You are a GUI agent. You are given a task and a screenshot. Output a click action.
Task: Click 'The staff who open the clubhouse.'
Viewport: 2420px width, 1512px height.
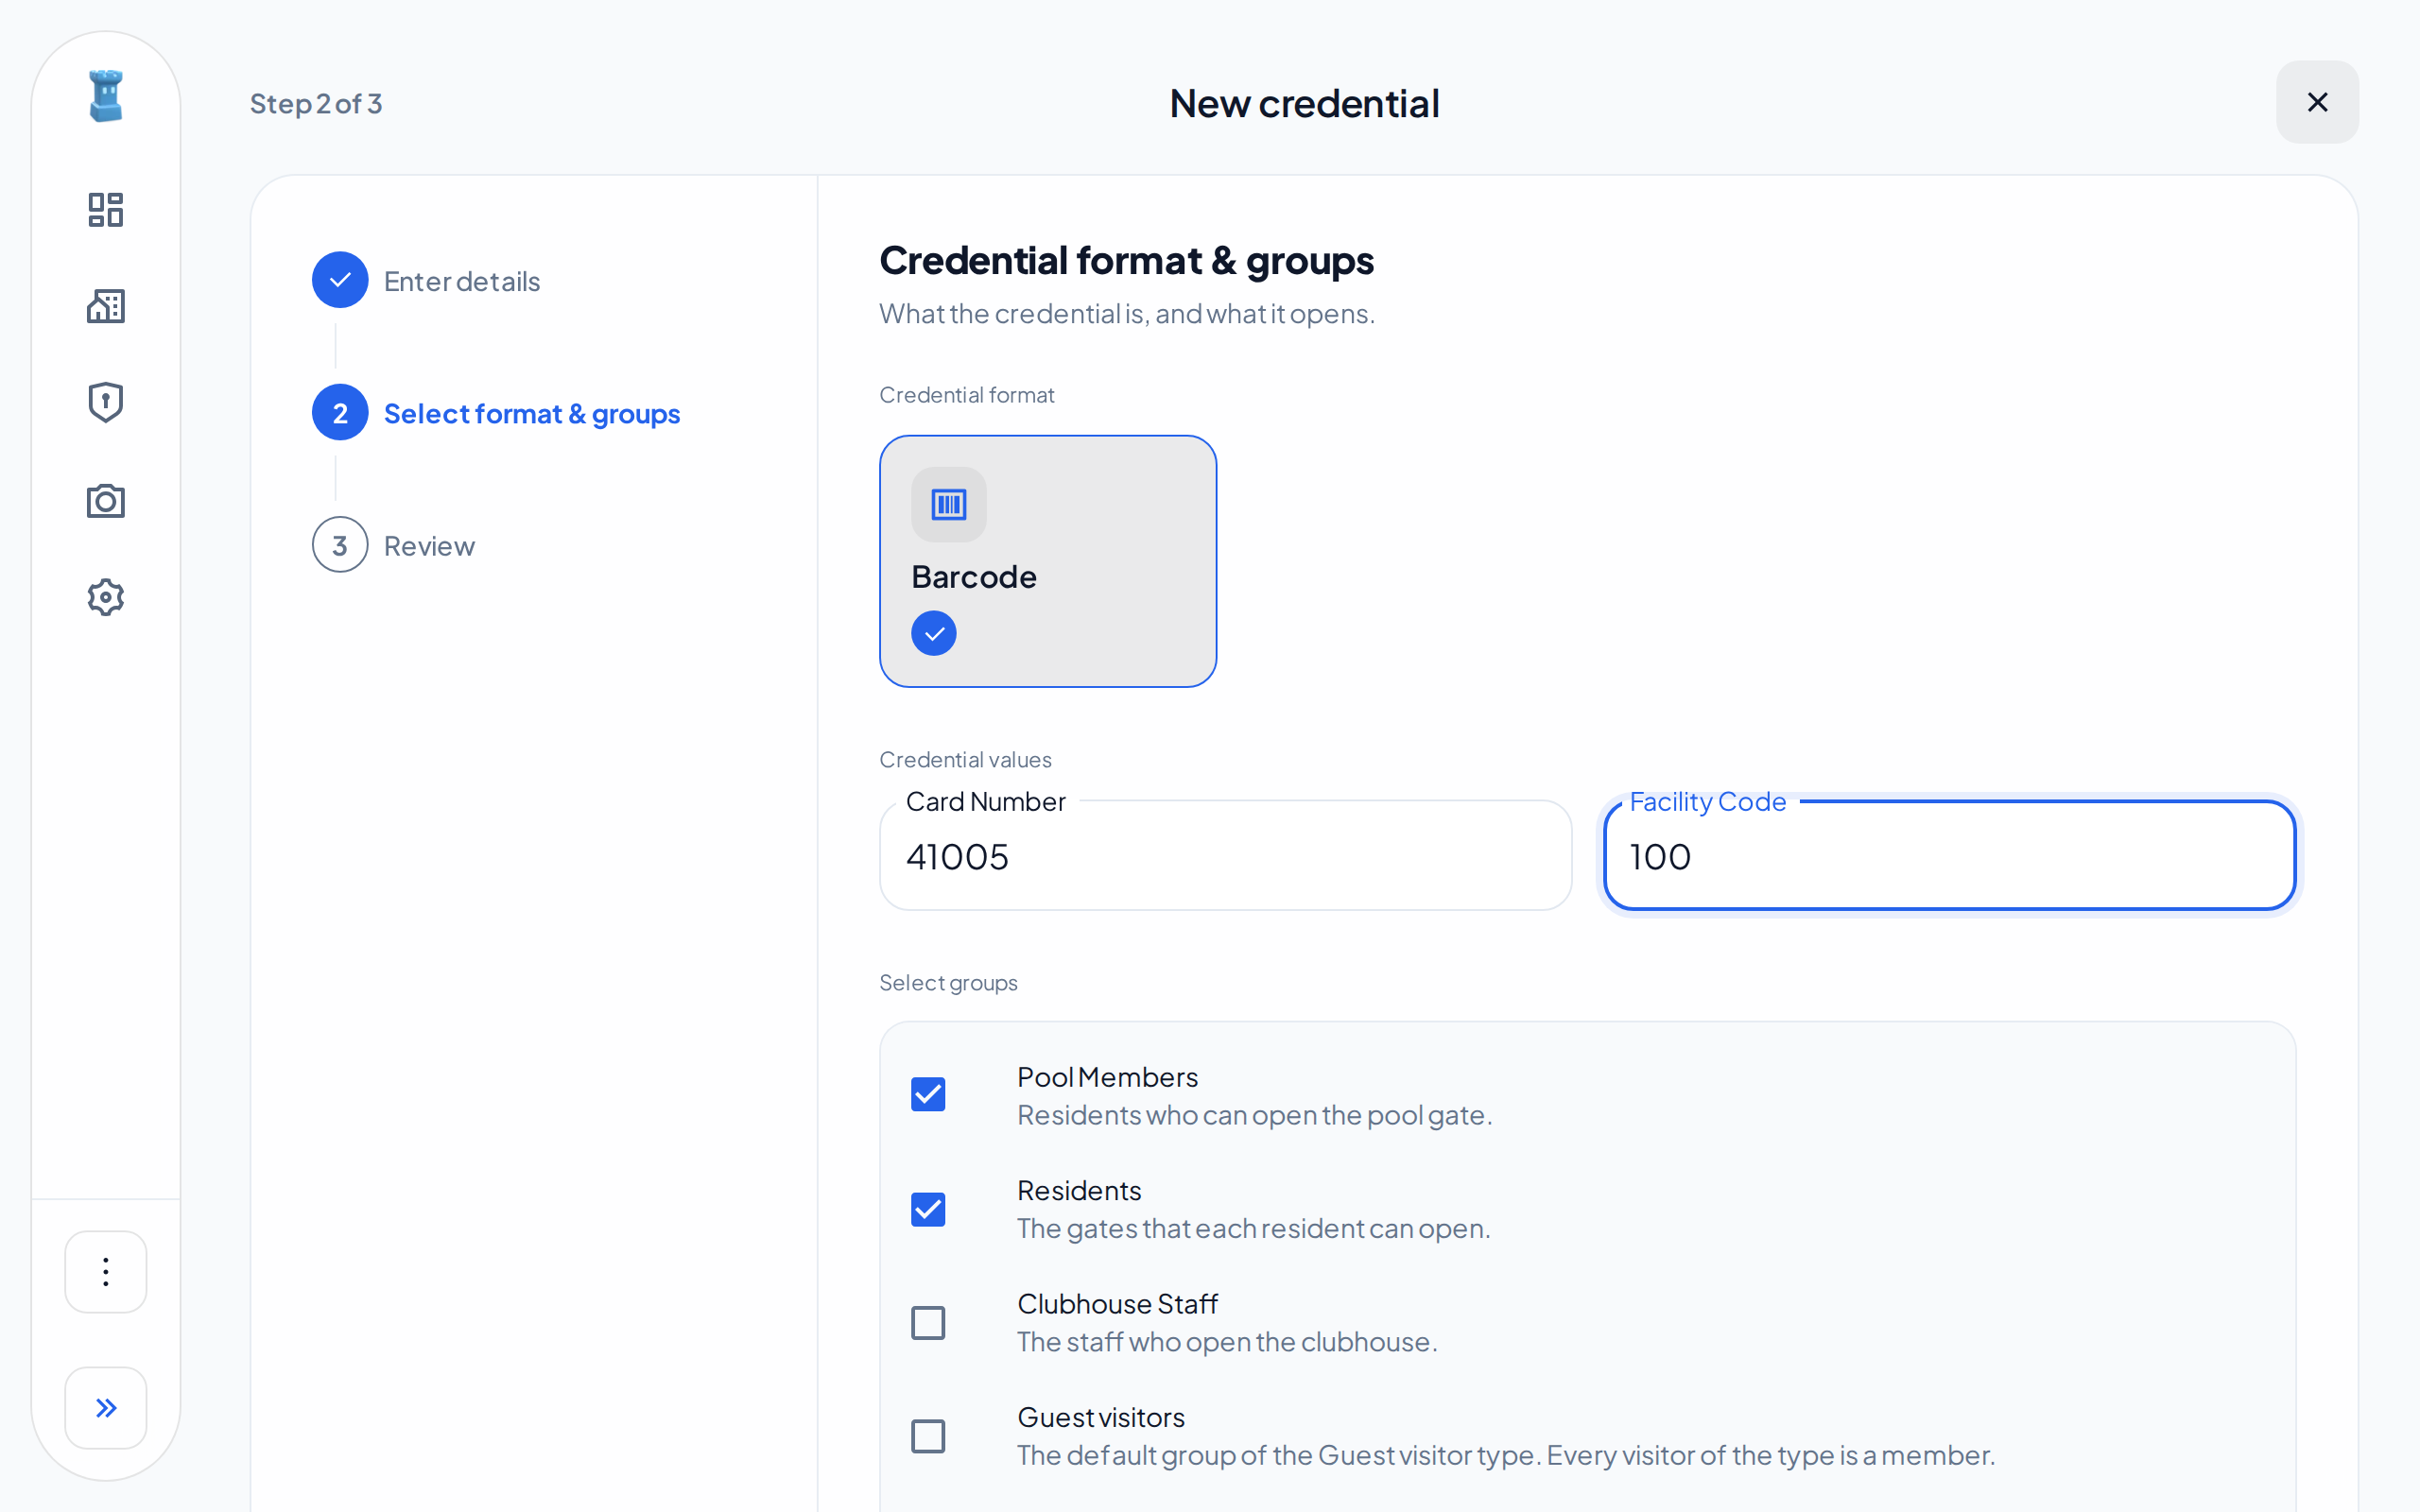(1227, 1341)
